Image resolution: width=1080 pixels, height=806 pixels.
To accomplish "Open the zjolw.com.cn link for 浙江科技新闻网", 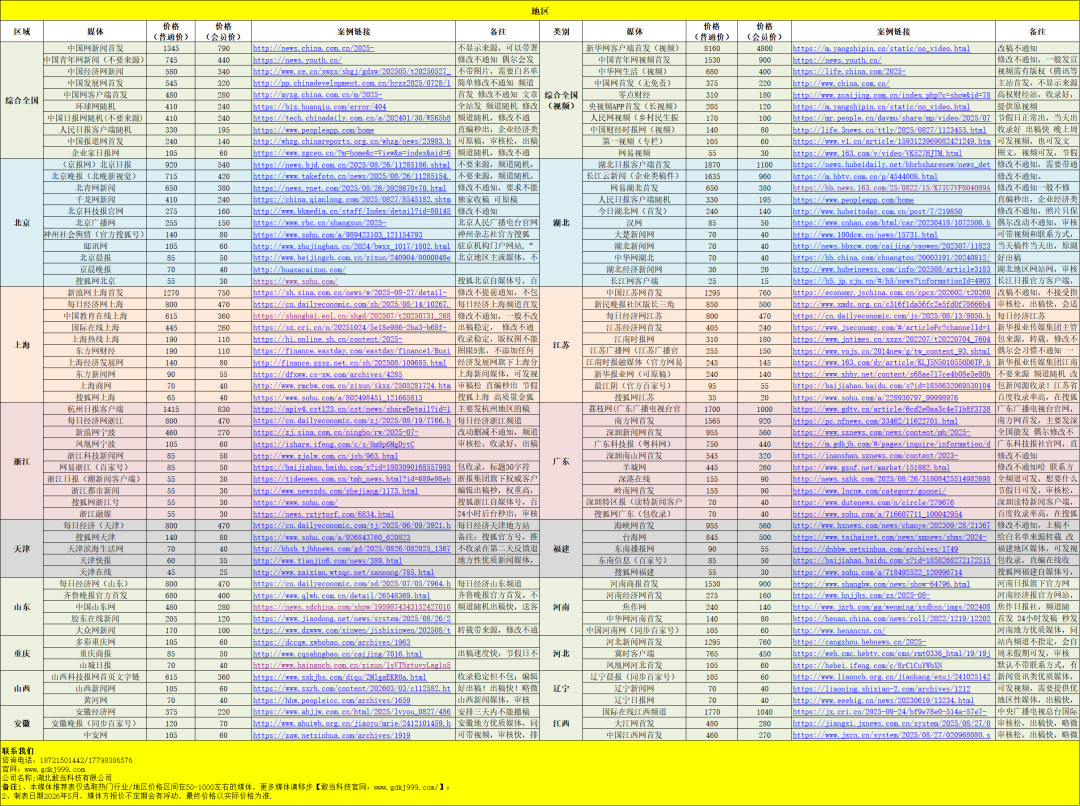I will (325, 456).
